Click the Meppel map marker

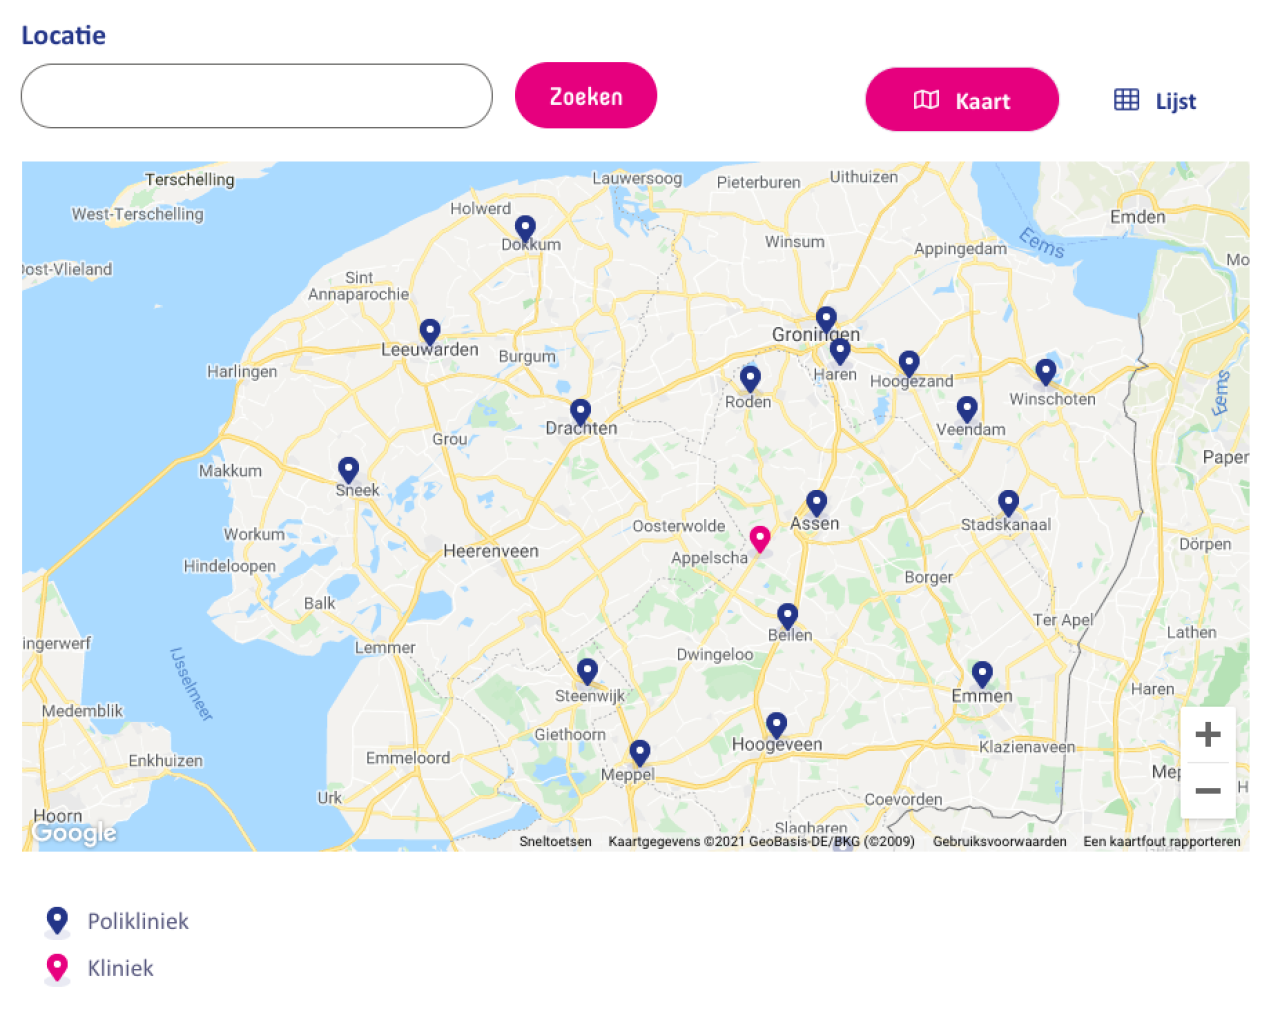click(640, 751)
